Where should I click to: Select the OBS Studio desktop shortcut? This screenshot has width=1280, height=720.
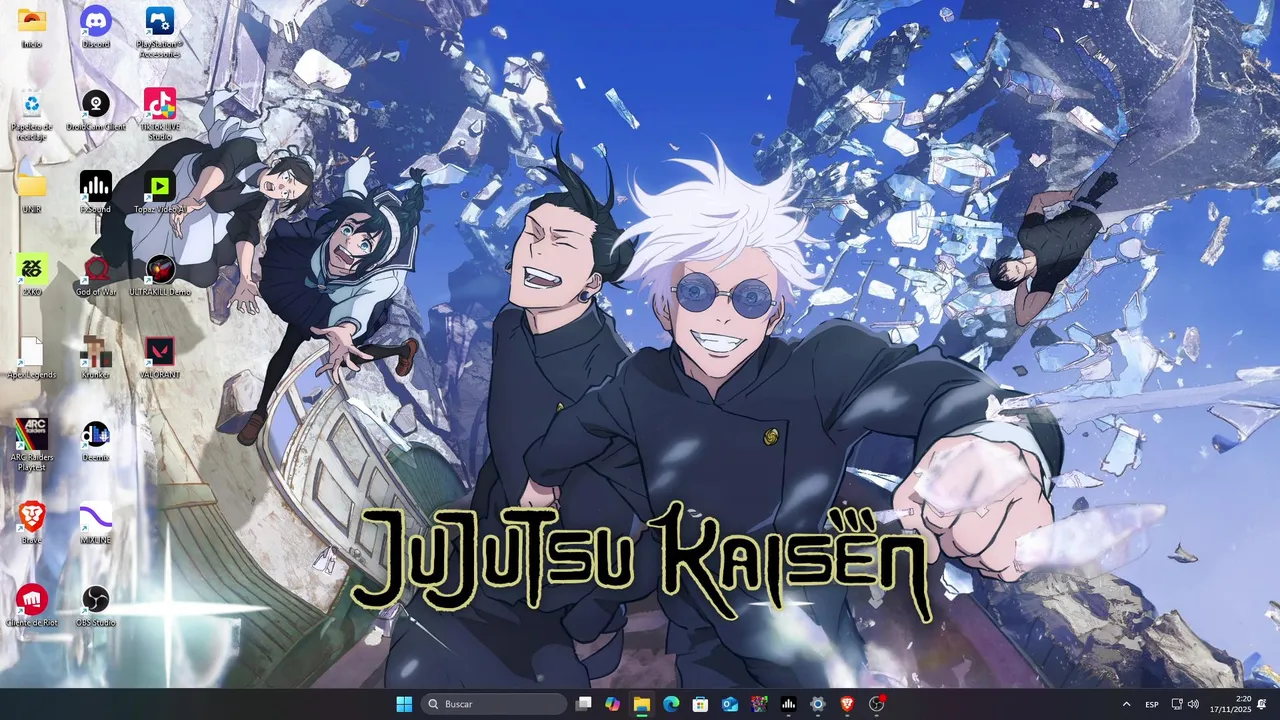[x=96, y=606]
